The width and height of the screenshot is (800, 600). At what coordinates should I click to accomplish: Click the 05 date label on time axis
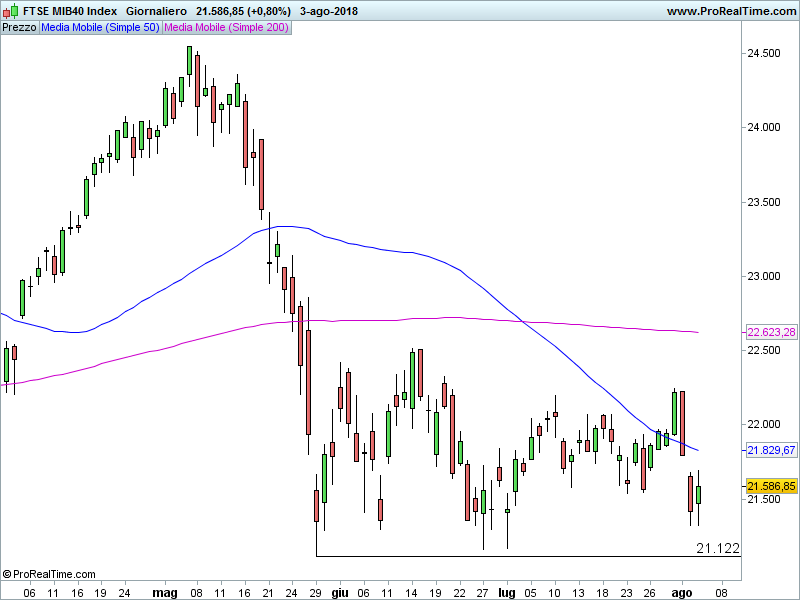(531, 593)
